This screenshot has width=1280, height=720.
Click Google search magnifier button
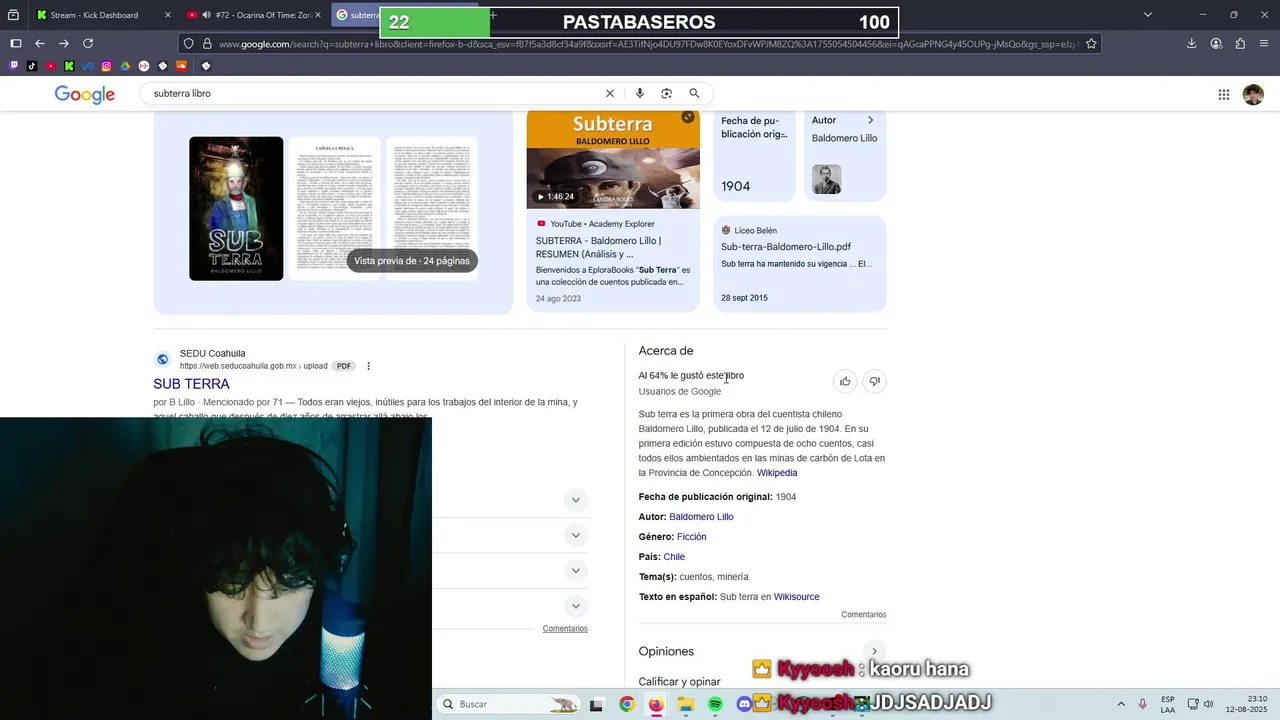tap(694, 93)
